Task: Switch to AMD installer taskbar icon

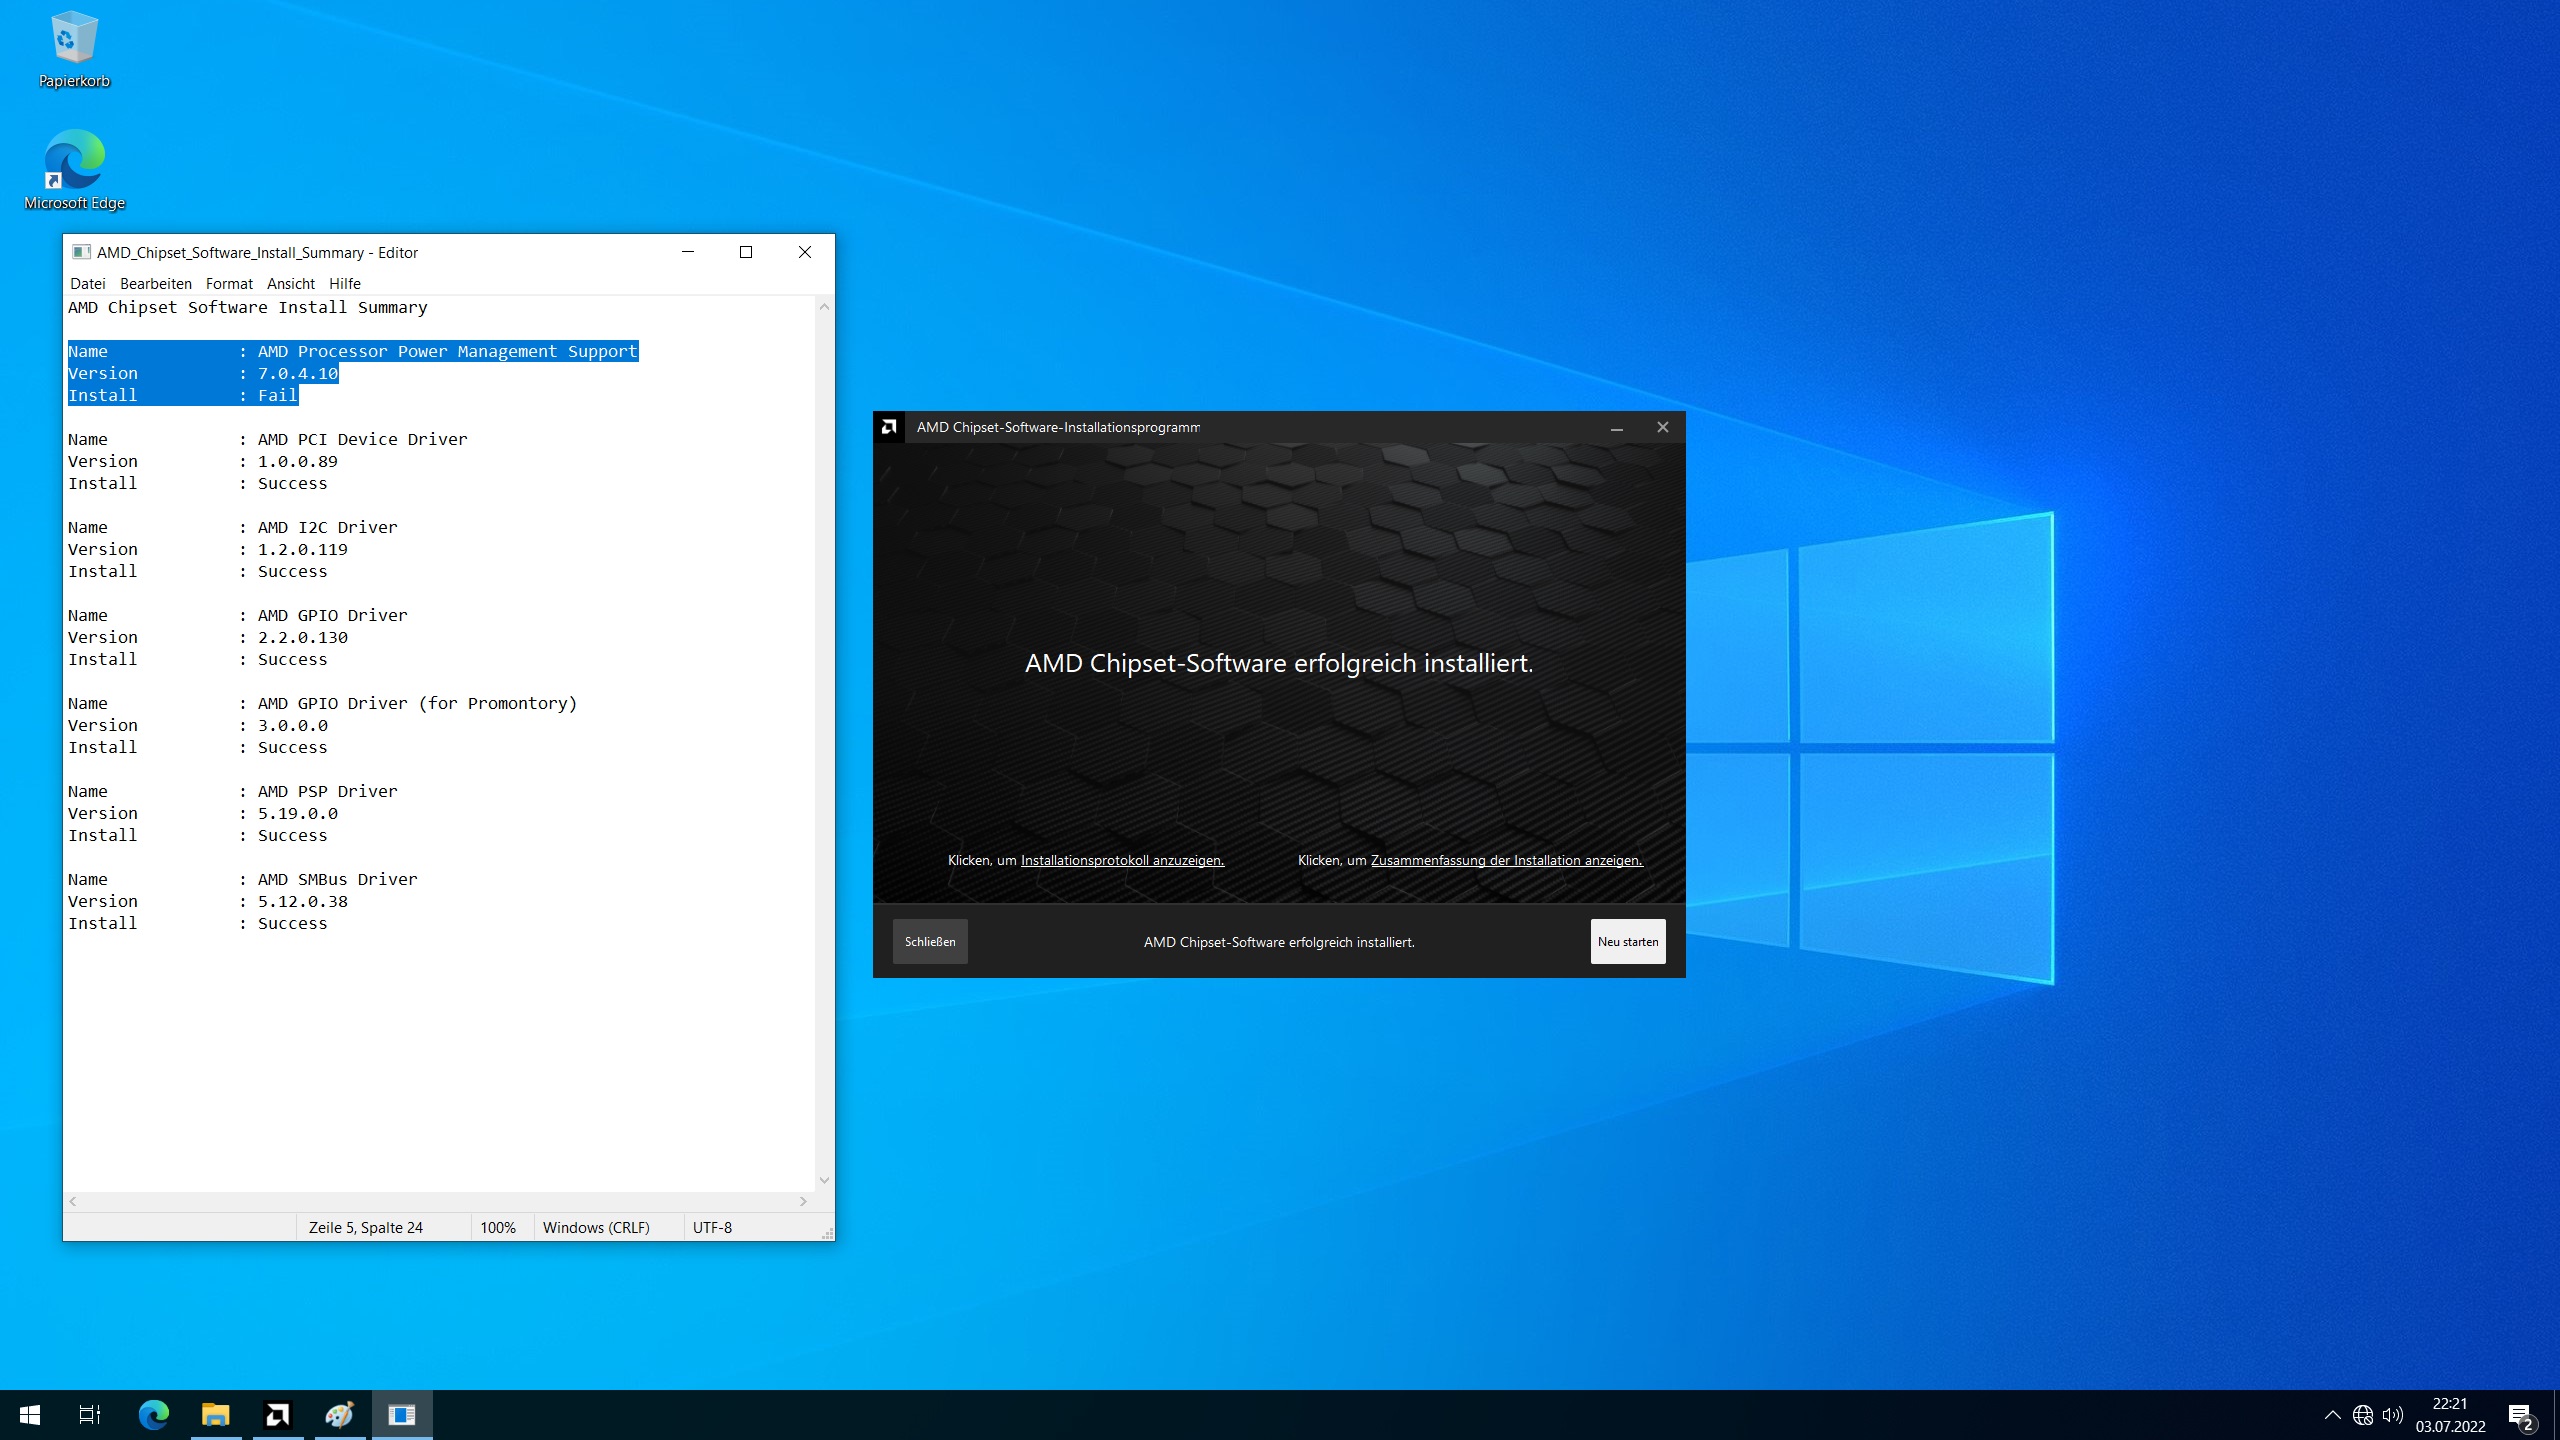Action: point(278,1414)
